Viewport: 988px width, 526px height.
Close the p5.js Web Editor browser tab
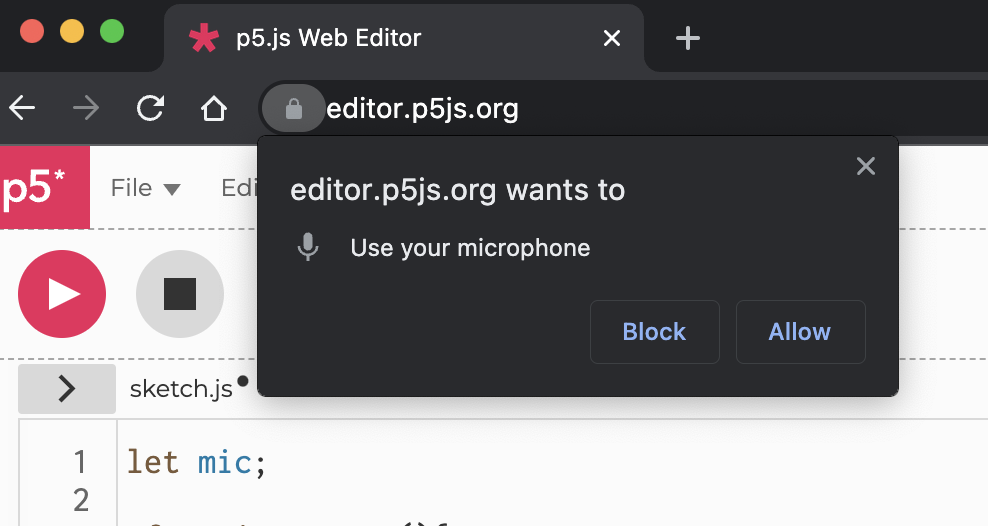612,39
